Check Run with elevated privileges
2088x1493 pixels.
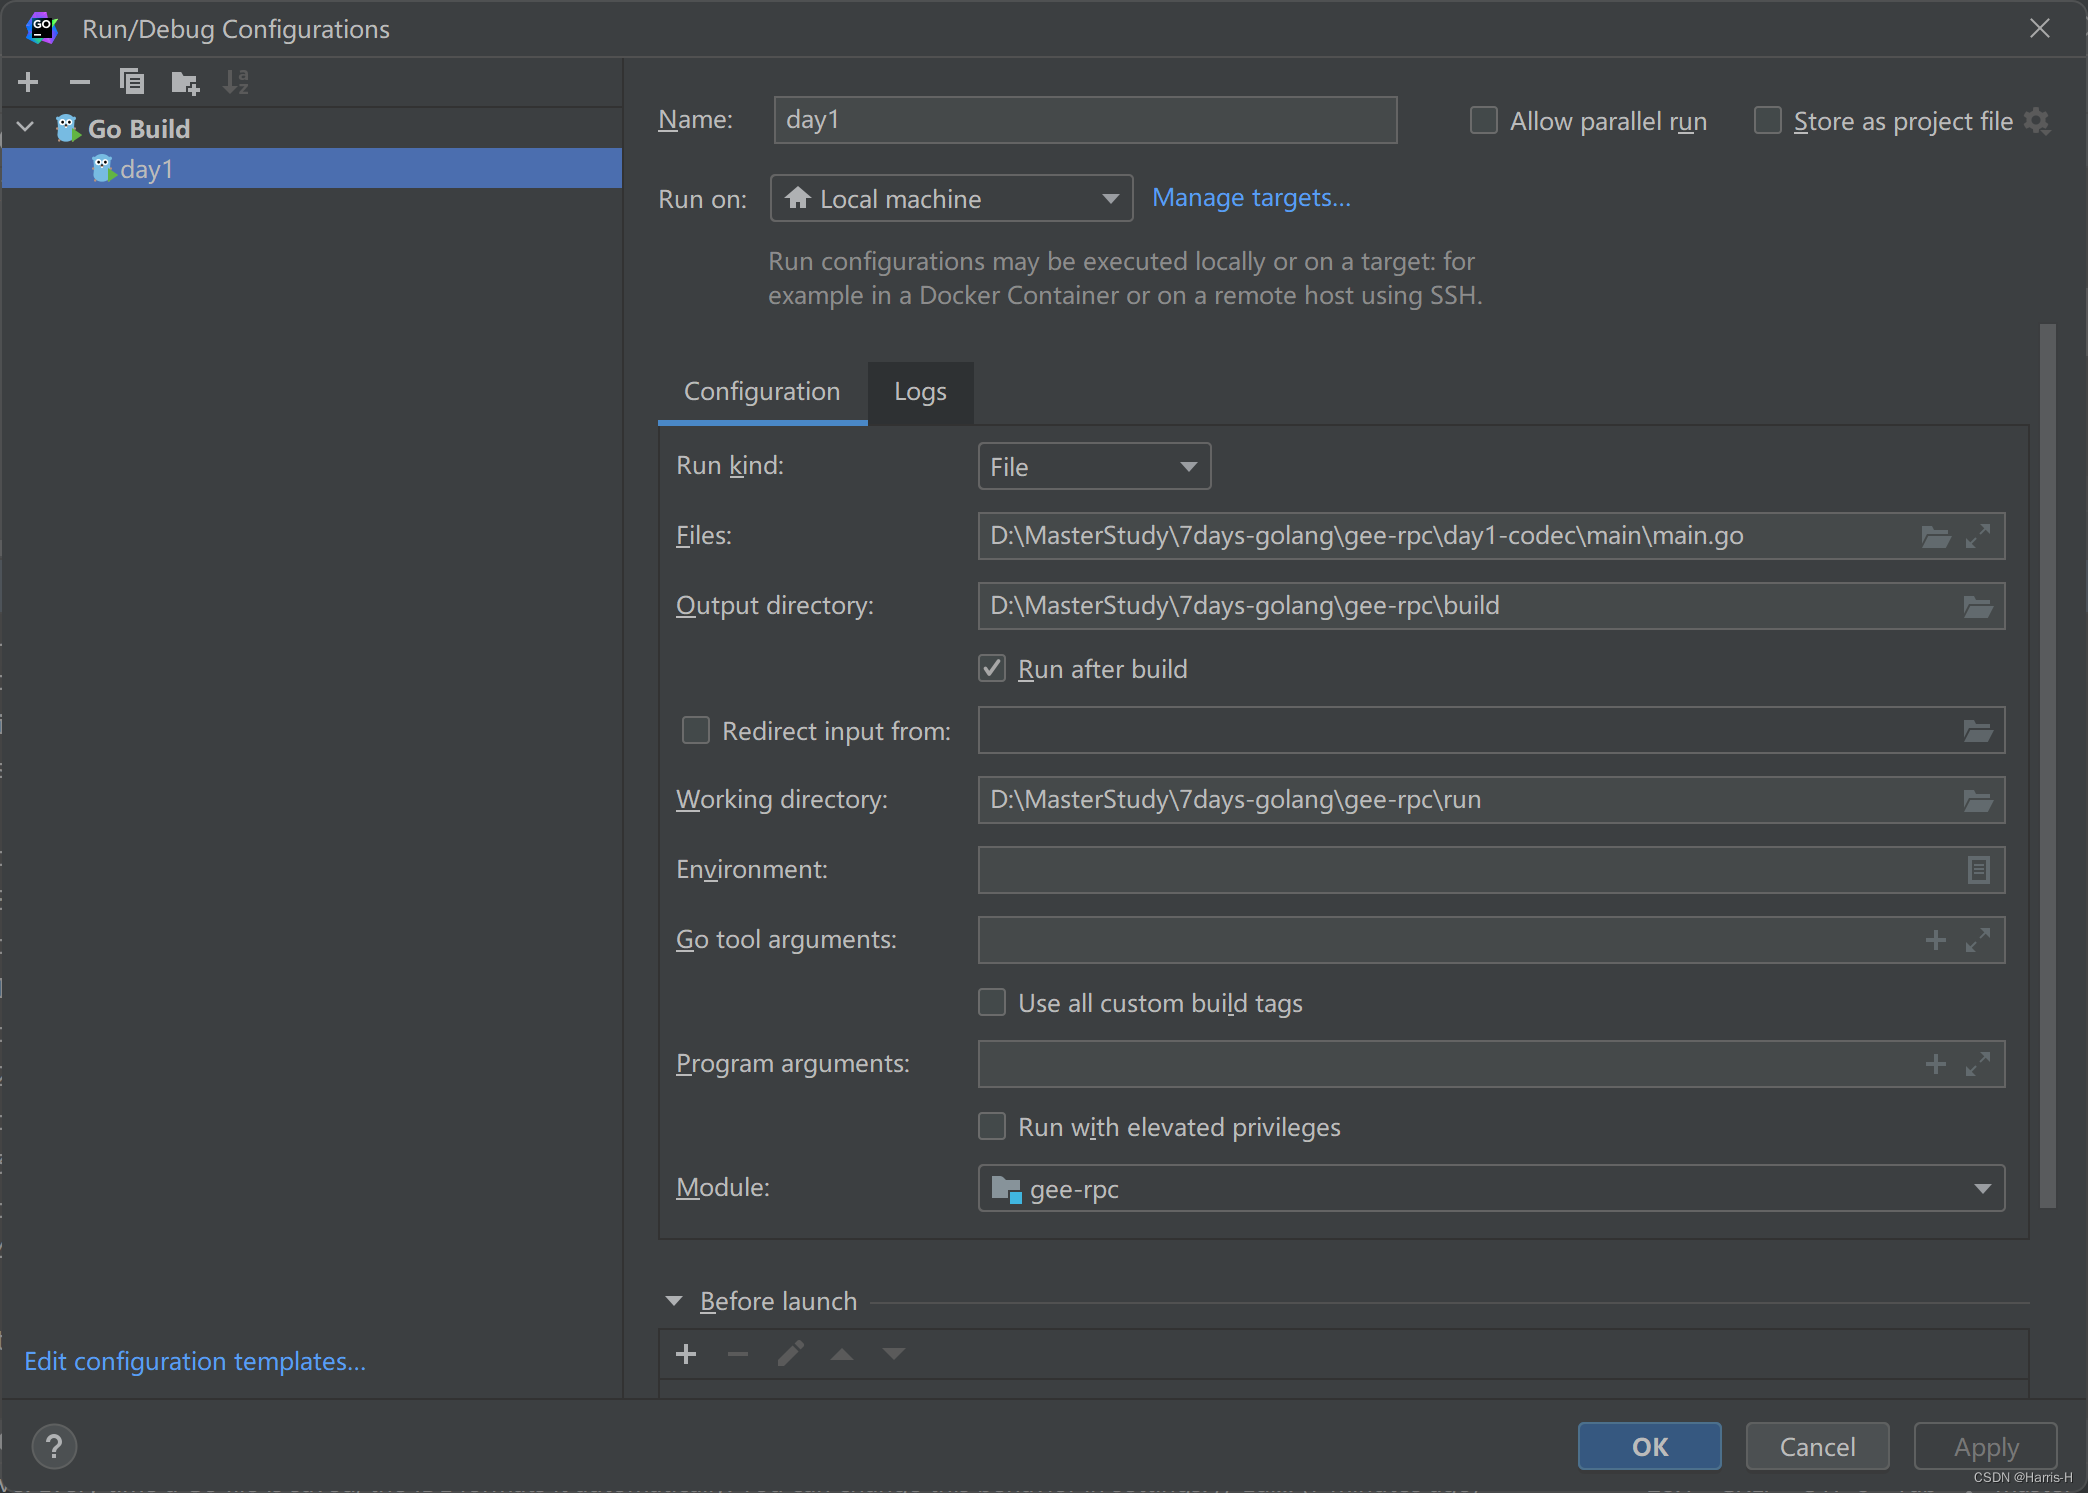(x=992, y=1127)
